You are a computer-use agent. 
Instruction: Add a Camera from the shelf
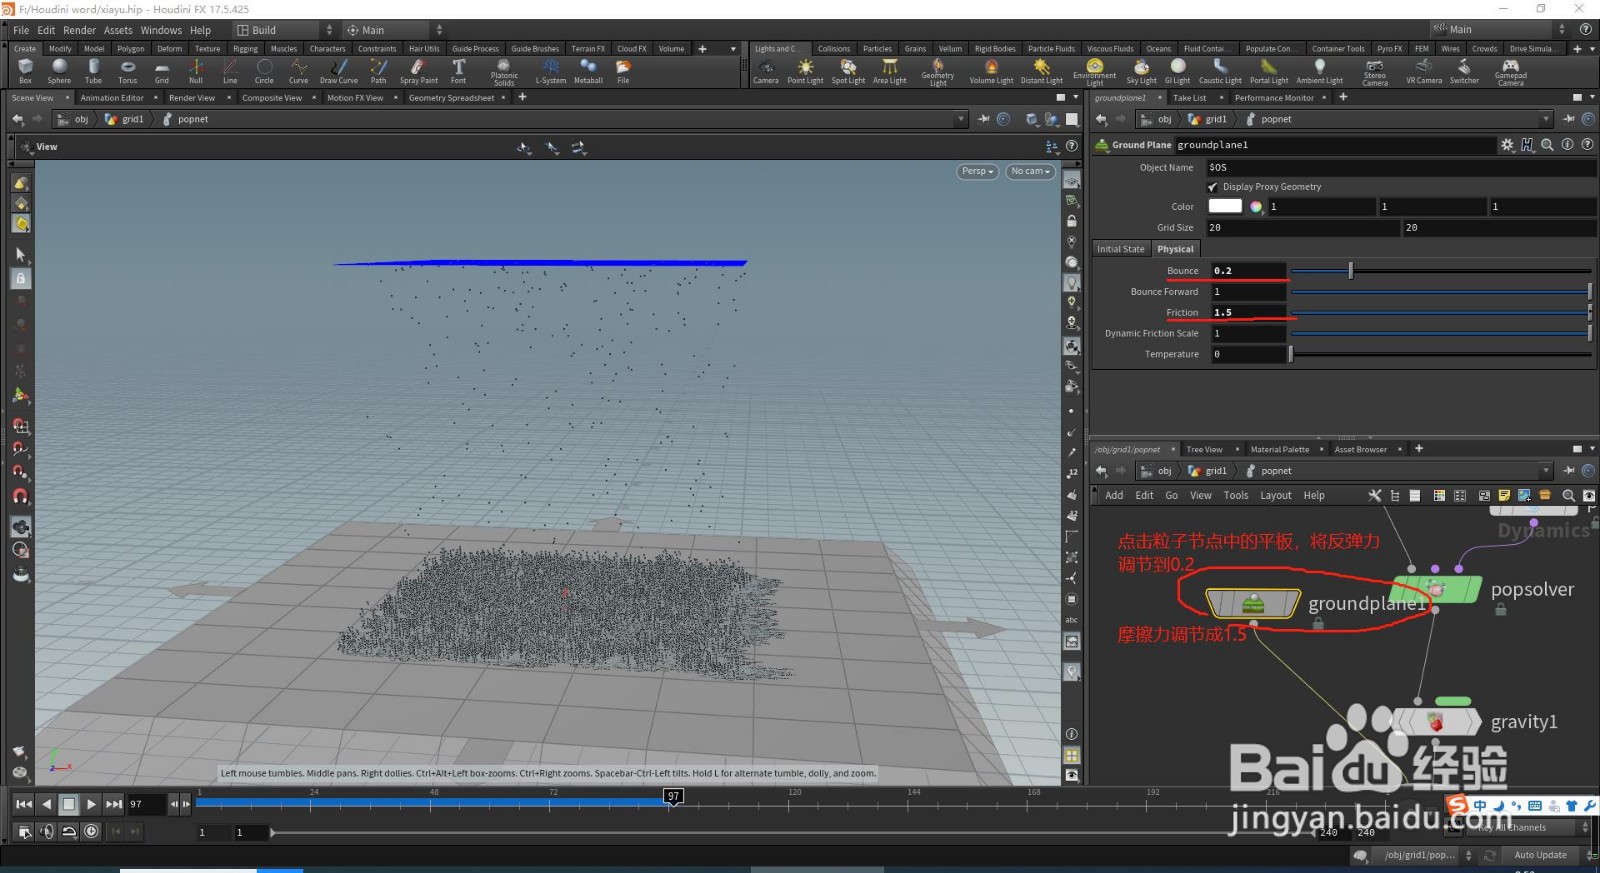(x=766, y=72)
